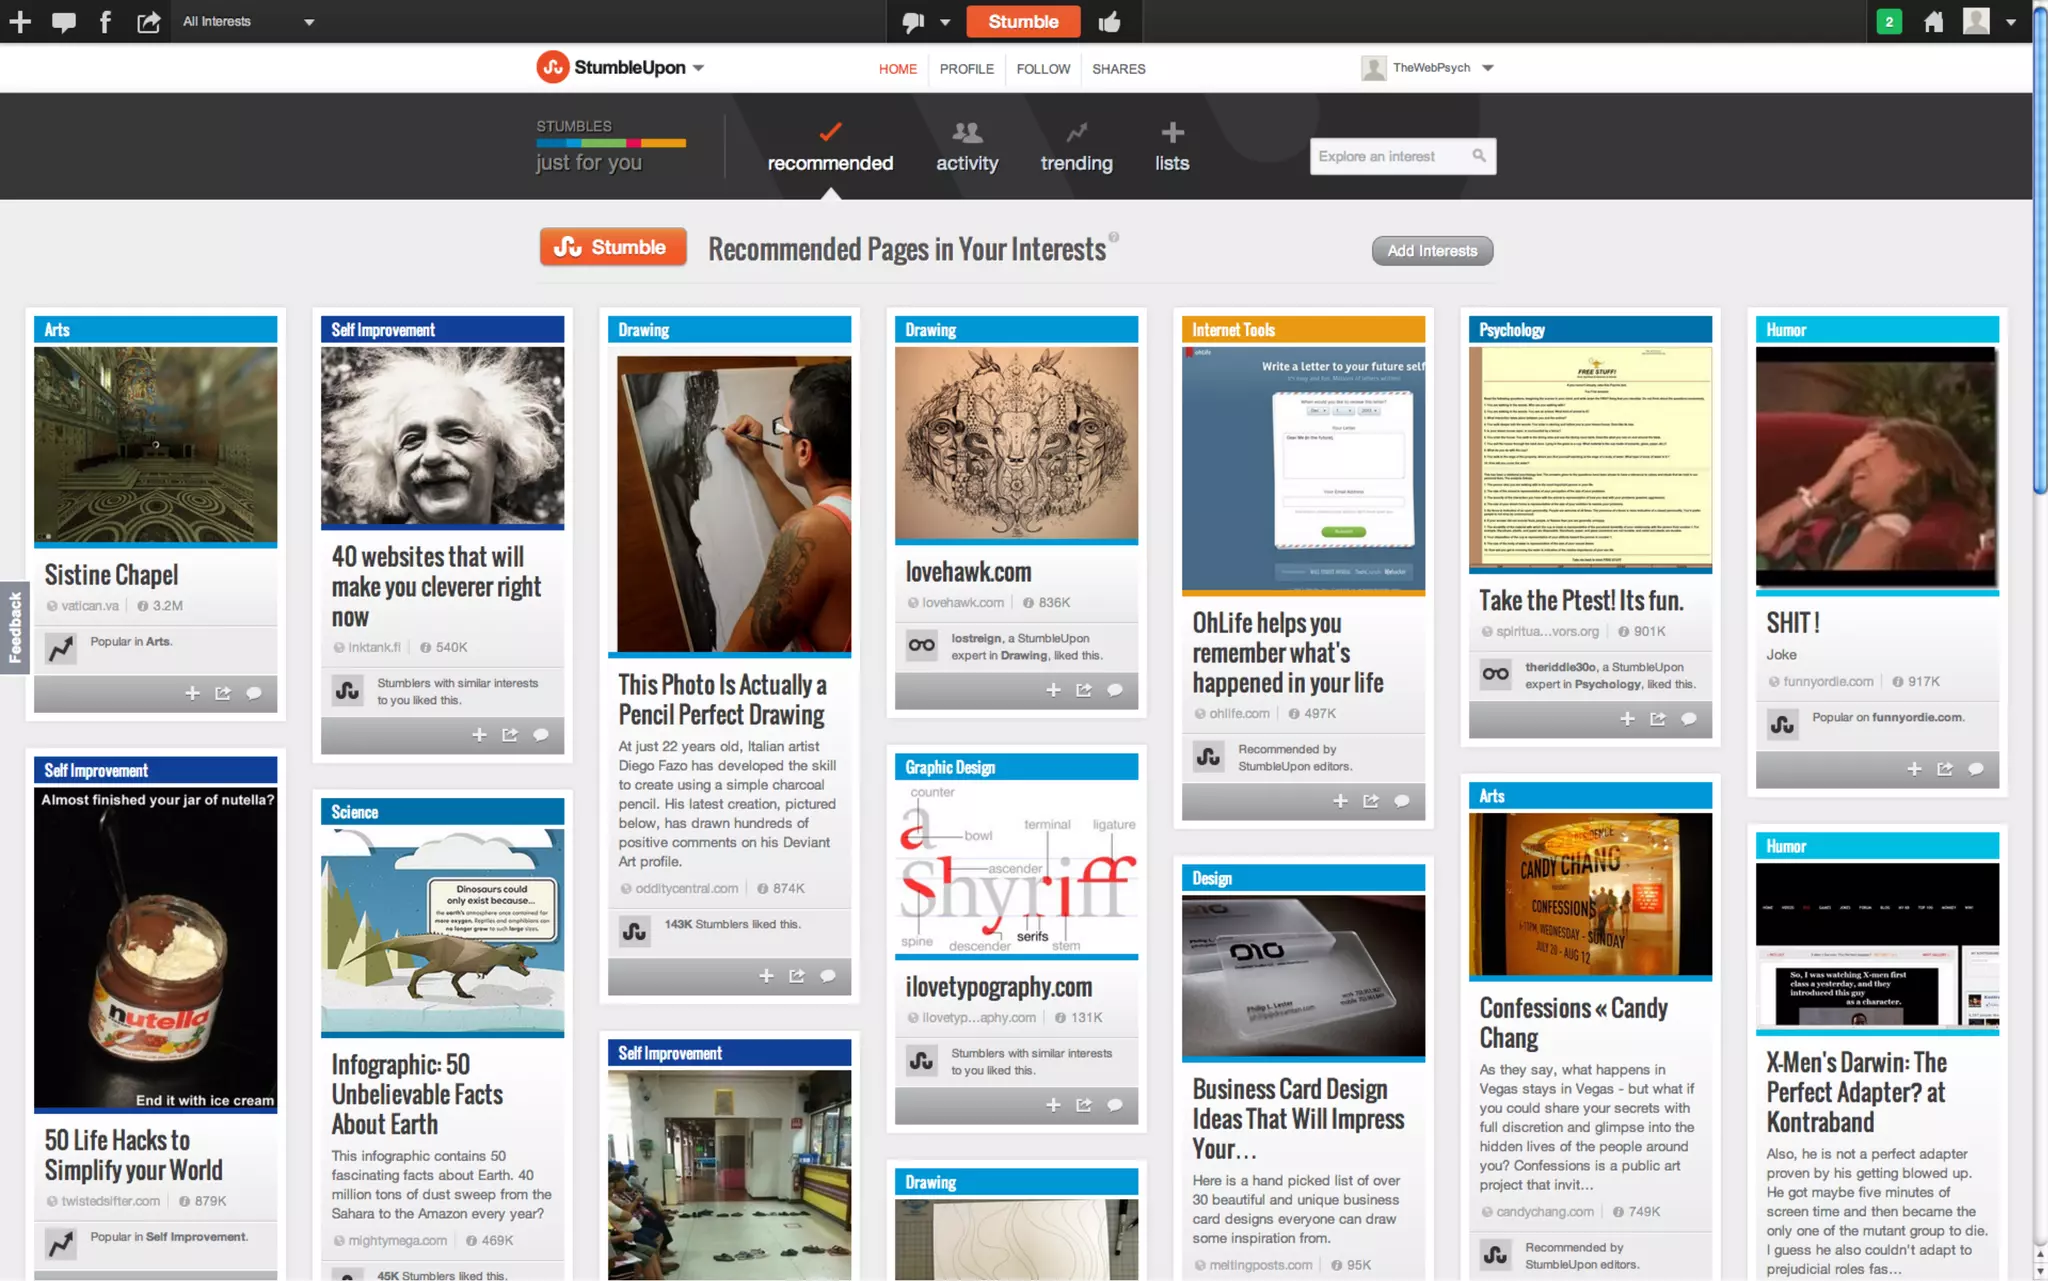Screen dimensions: 2048x1281
Task: Click the Add Interests button
Action: (x=1431, y=251)
